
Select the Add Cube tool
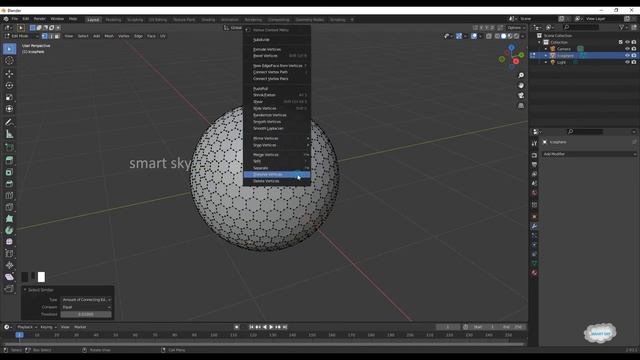[x=9, y=147]
